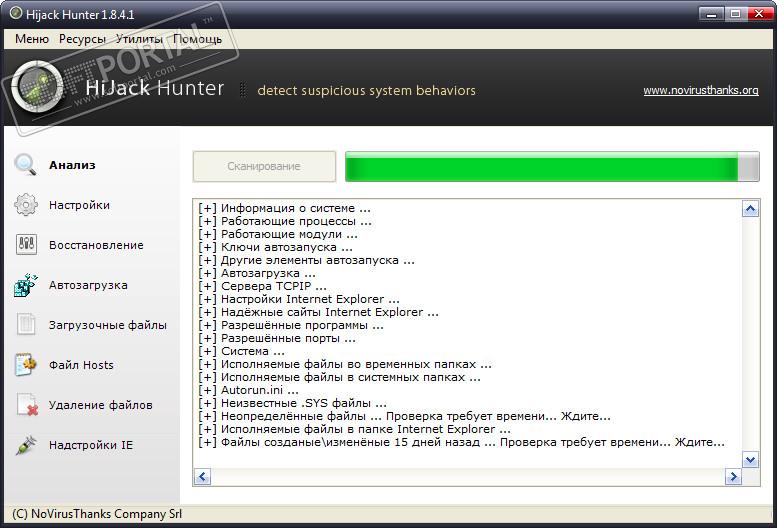Image resolution: width=777 pixels, height=528 pixels.
Task: Click the HiJack Hunter radar logo
Action: tap(37, 86)
